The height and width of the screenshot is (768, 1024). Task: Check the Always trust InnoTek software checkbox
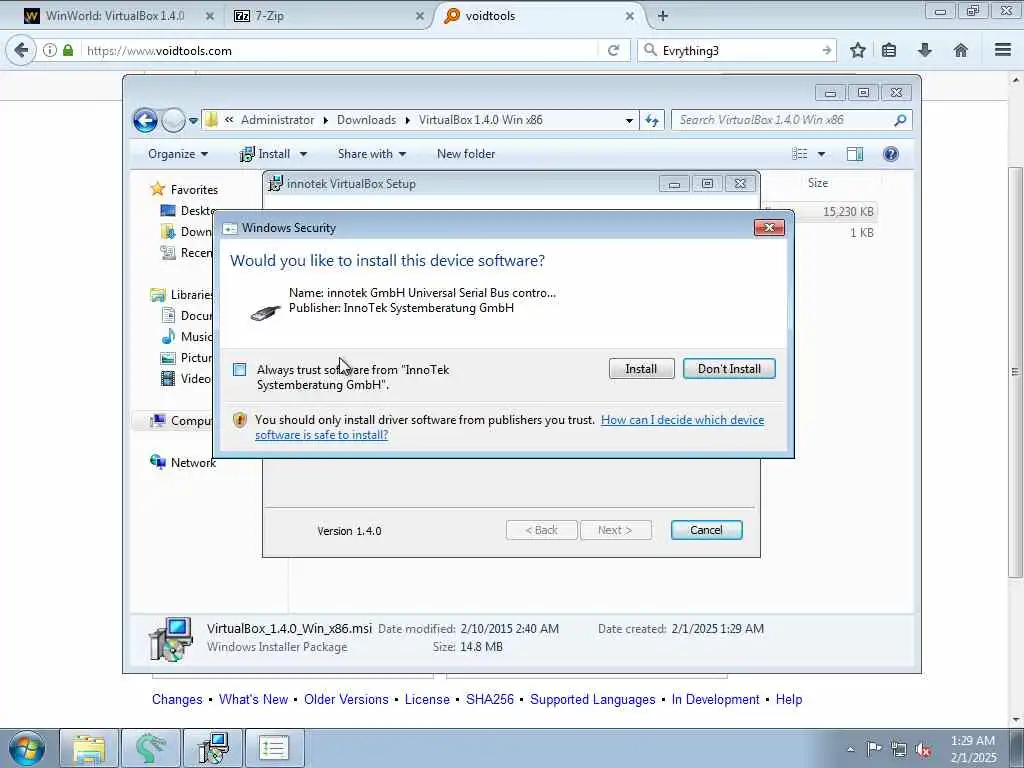pyautogui.click(x=240, y=370)
